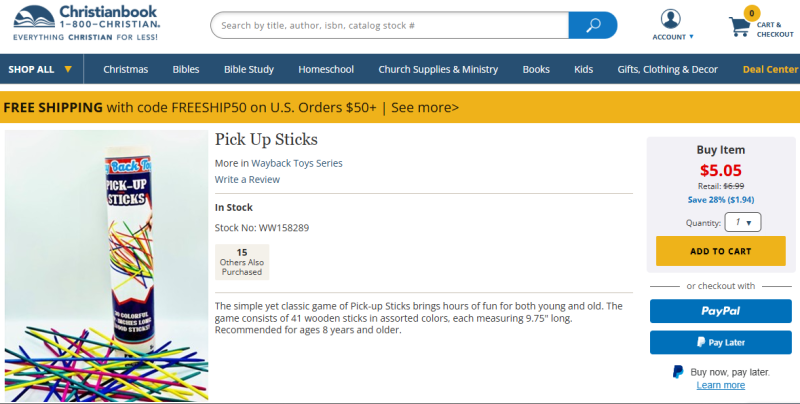800x404 pixels.
Task: Open the Bibles menu
Action: click(x=185, y=69)
